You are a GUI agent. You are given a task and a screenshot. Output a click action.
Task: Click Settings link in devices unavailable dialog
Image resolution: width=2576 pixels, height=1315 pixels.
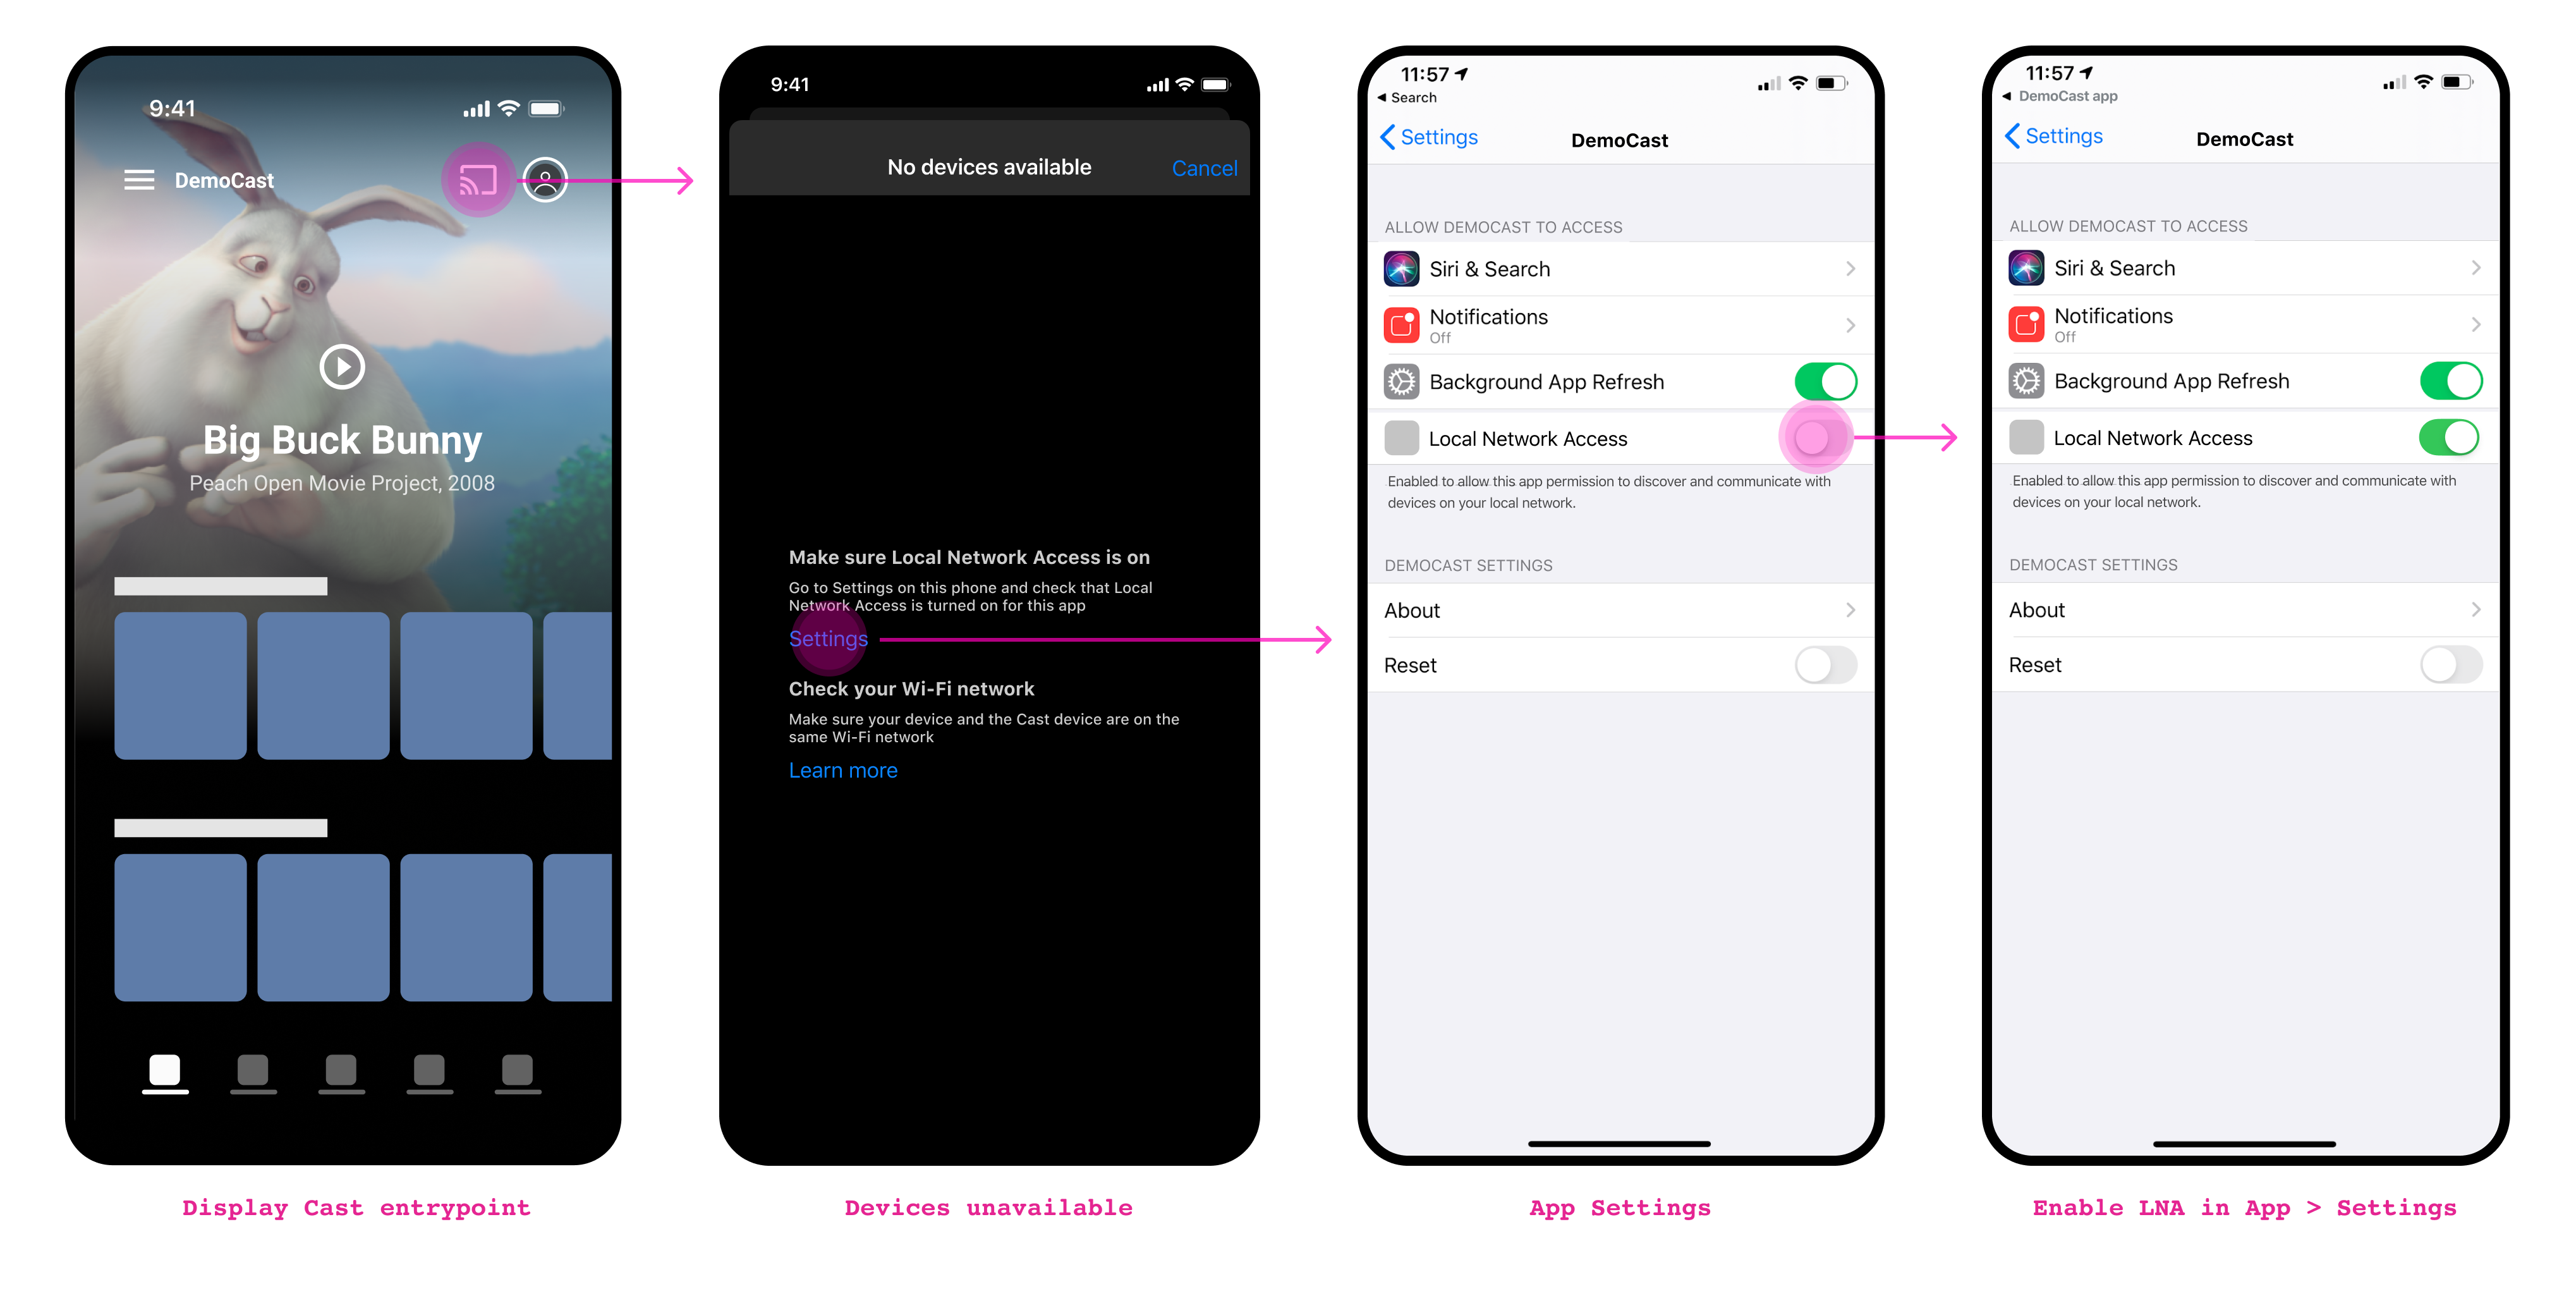[x=828, y=637]
